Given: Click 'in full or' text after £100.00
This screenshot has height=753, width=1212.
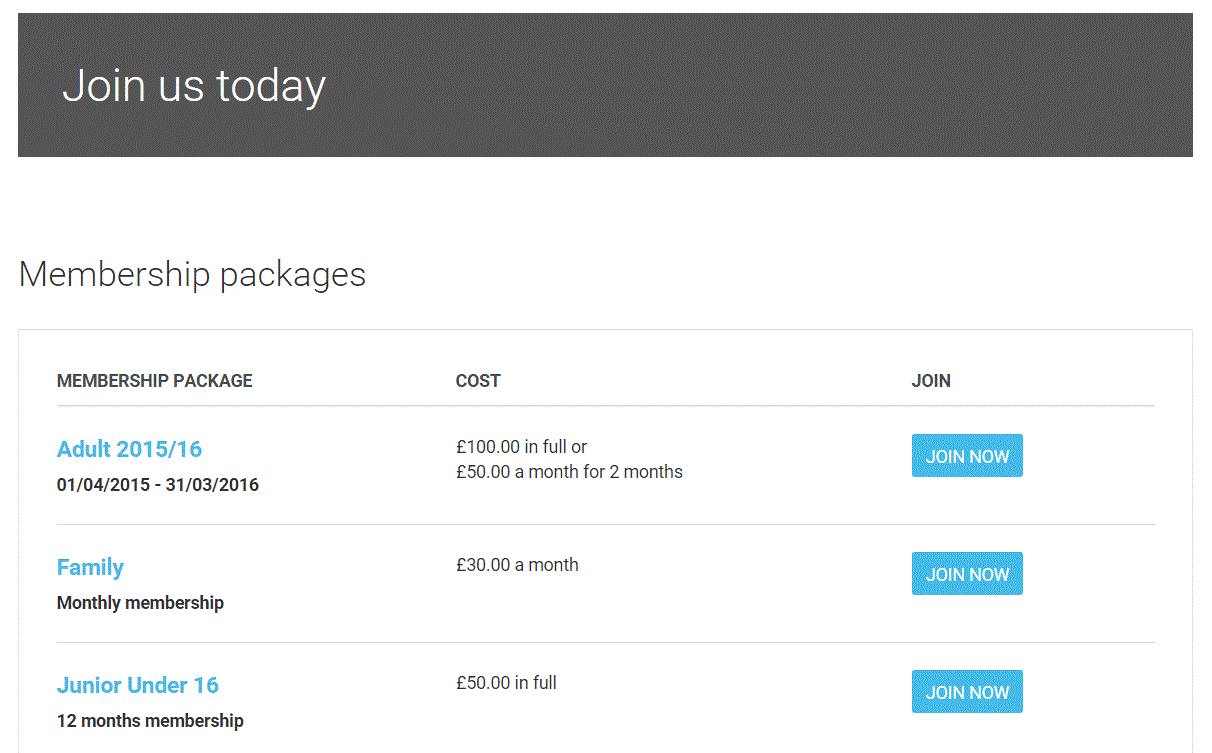Looking at the screenshot, I should (556, 447).
